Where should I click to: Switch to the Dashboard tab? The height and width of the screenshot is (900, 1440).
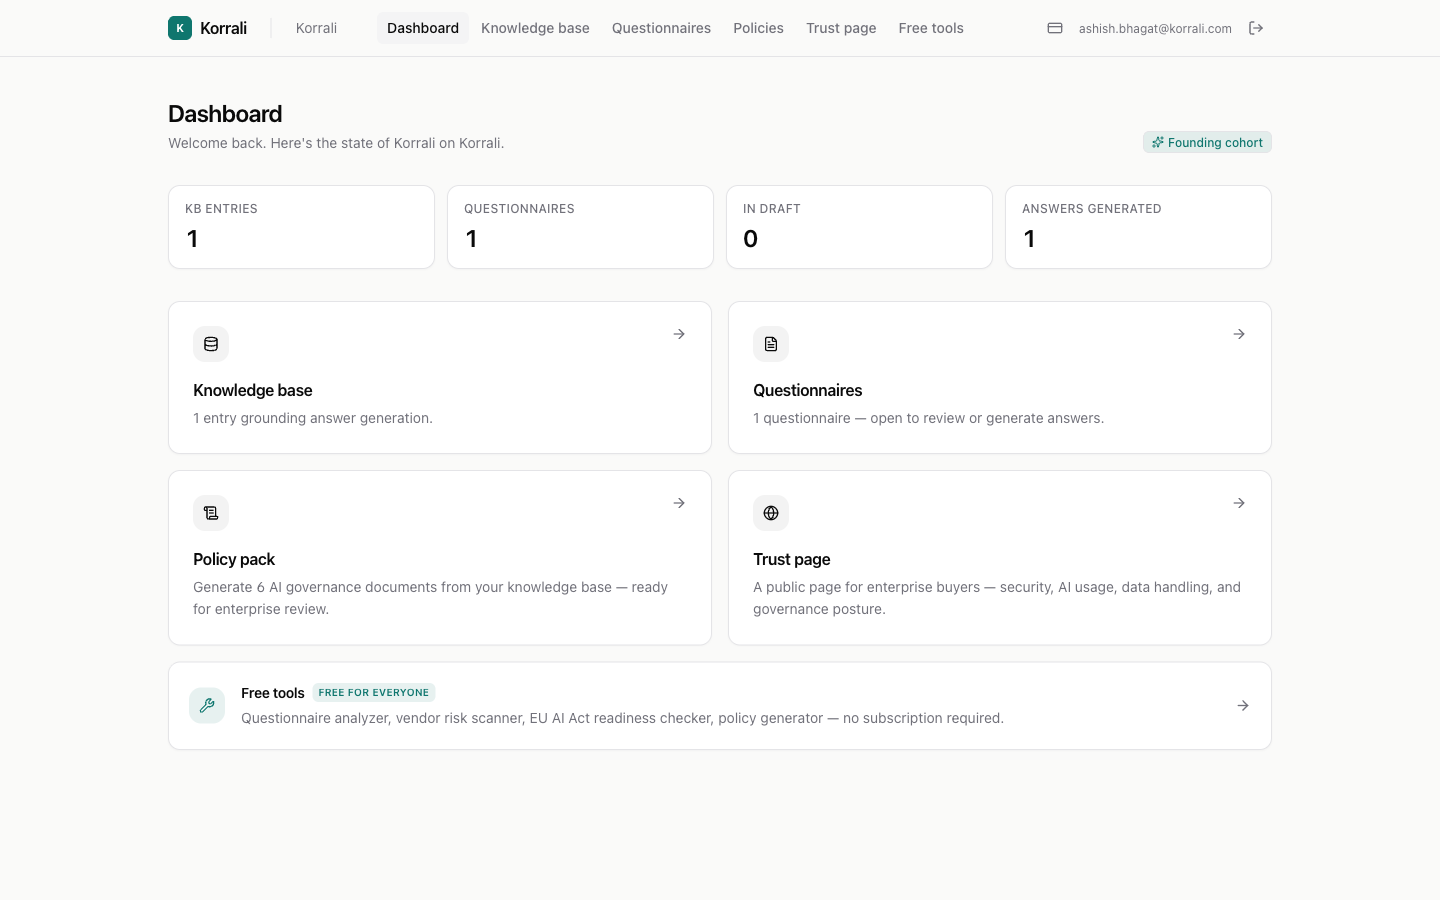tap(423, 28)
